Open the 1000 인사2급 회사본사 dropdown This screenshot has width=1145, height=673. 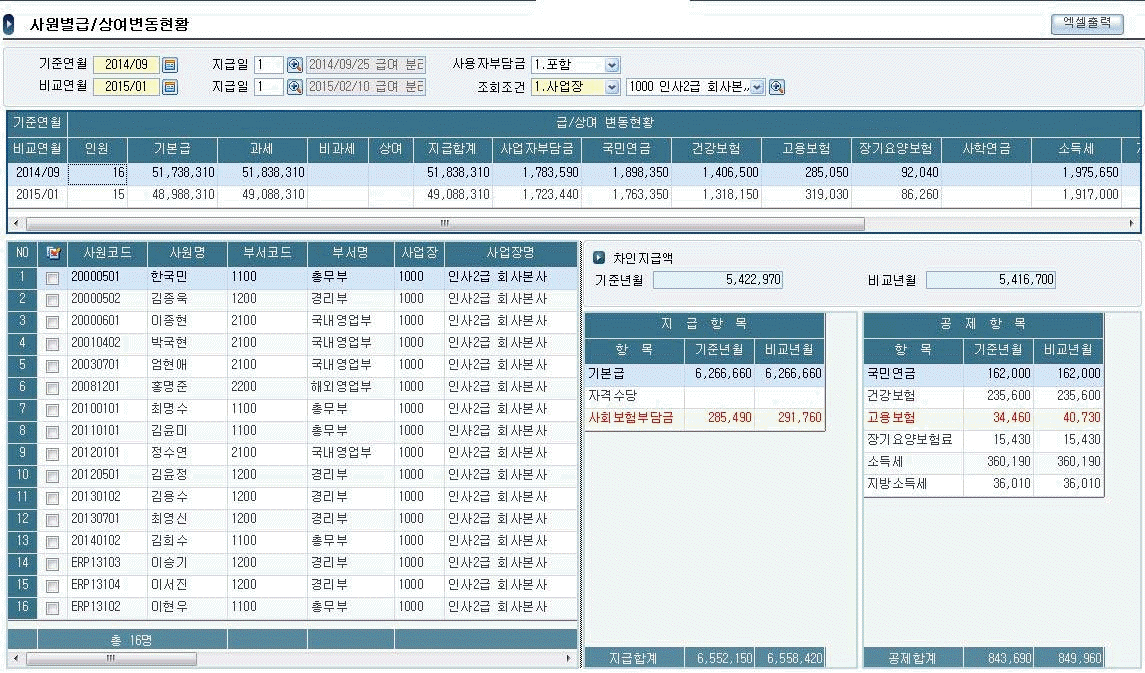(x=757, y=87)
